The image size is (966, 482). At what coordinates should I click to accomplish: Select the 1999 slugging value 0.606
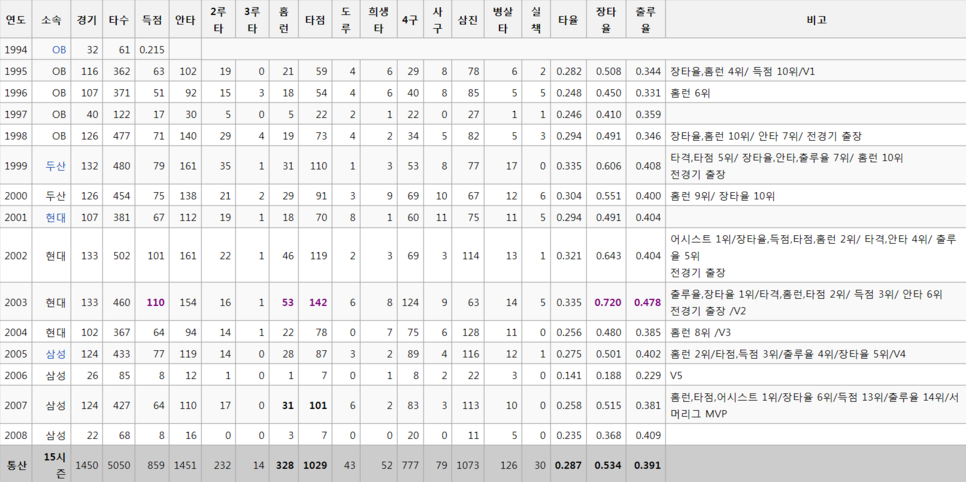pyautogui.click(x=608, y=166)
